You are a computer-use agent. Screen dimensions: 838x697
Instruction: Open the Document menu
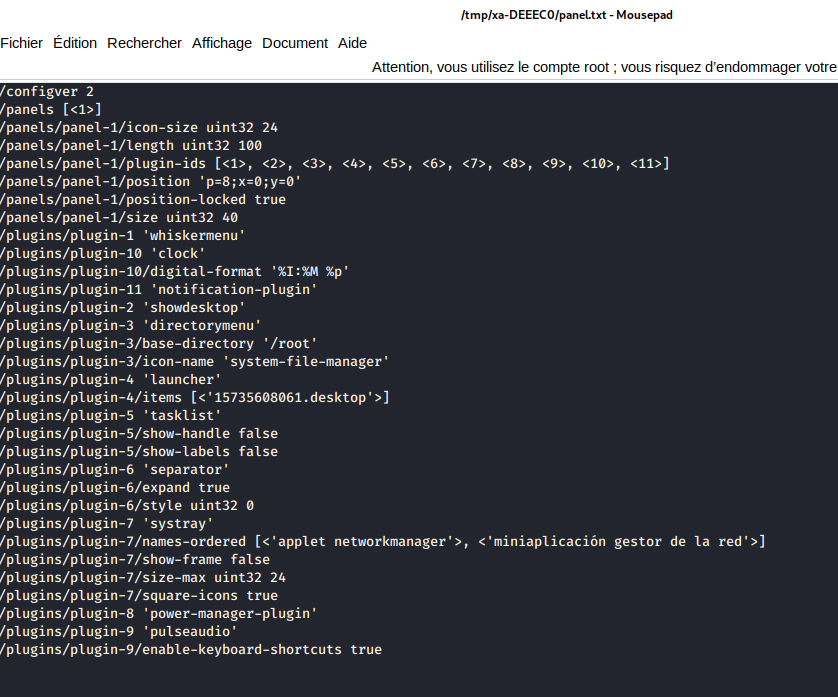[x=295, y=43]
